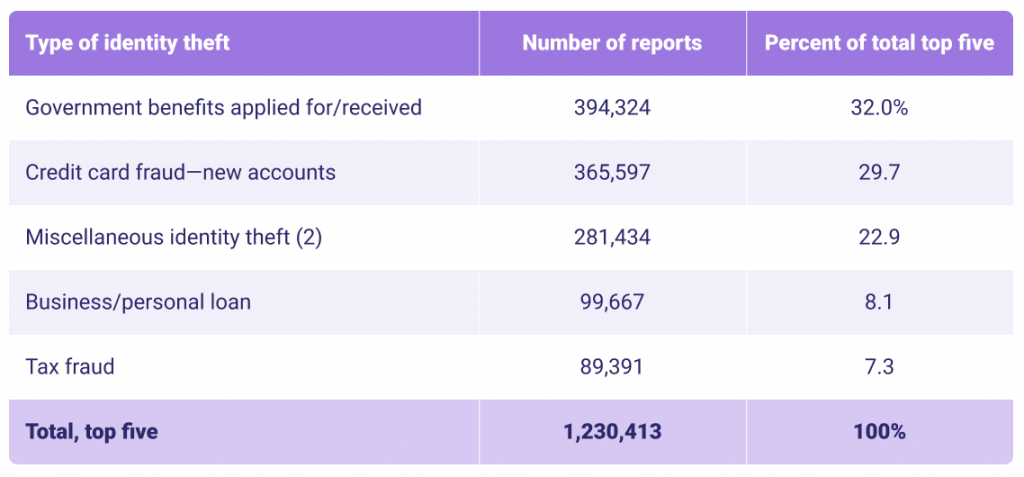This screenshot has width=1024, height=477.
Task: Click the 32.0% percentage cell
Action: [879, 107]
